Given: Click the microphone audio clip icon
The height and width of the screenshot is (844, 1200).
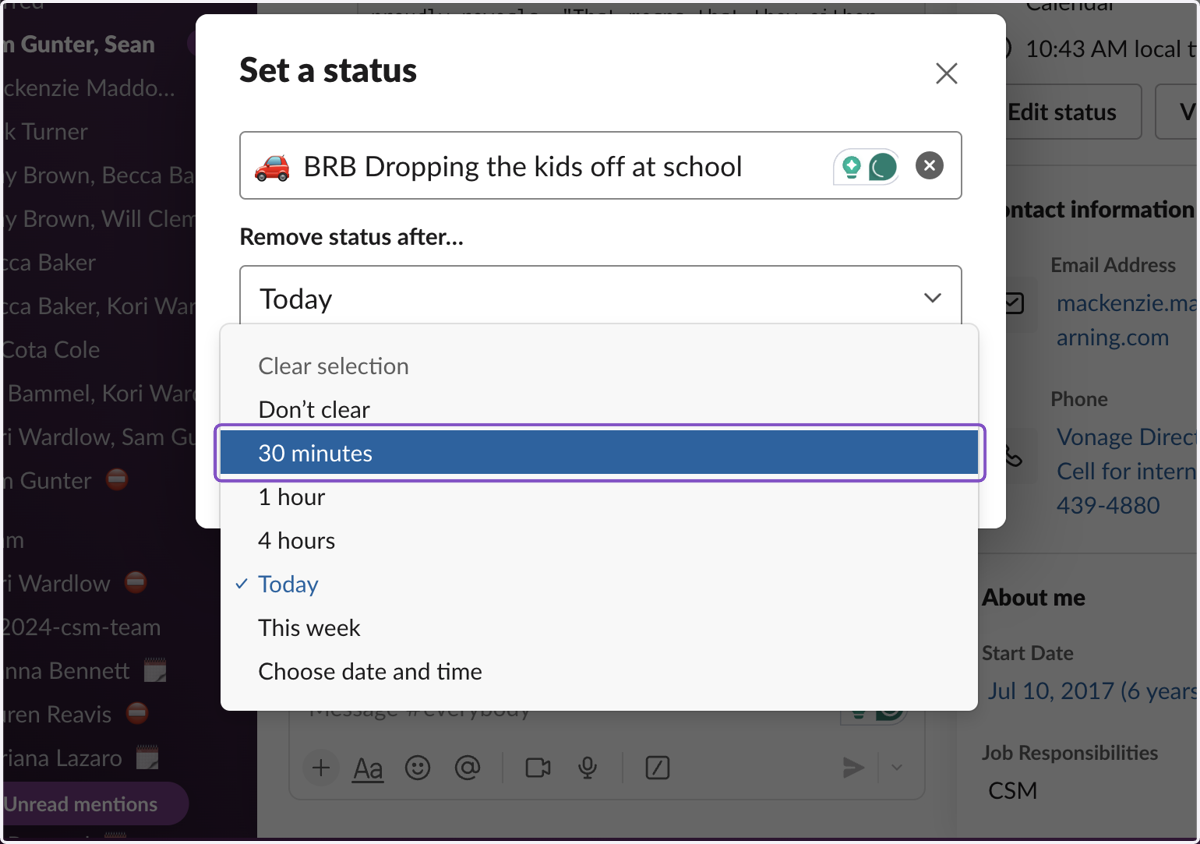Looking at the screenshot, I should pos(588,768).
